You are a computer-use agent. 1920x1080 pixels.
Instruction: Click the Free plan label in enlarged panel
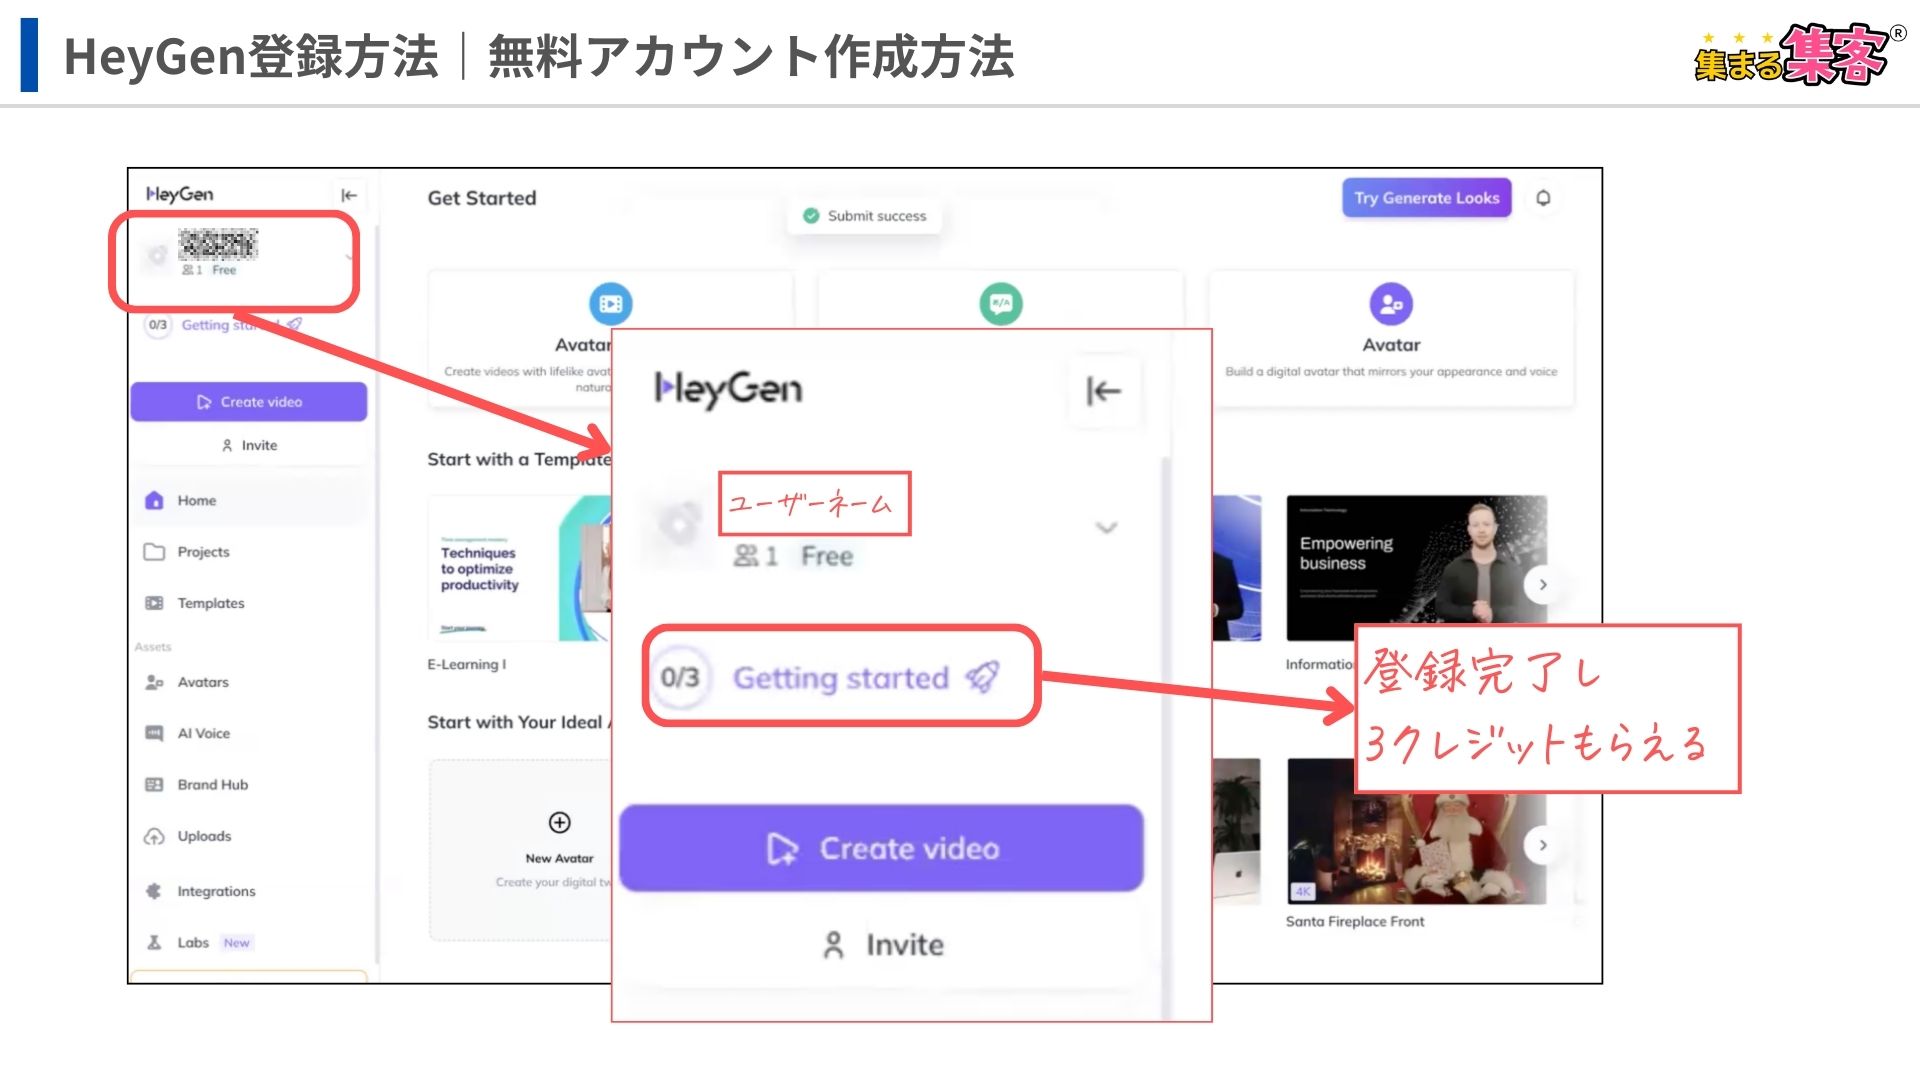pos(827,557)
